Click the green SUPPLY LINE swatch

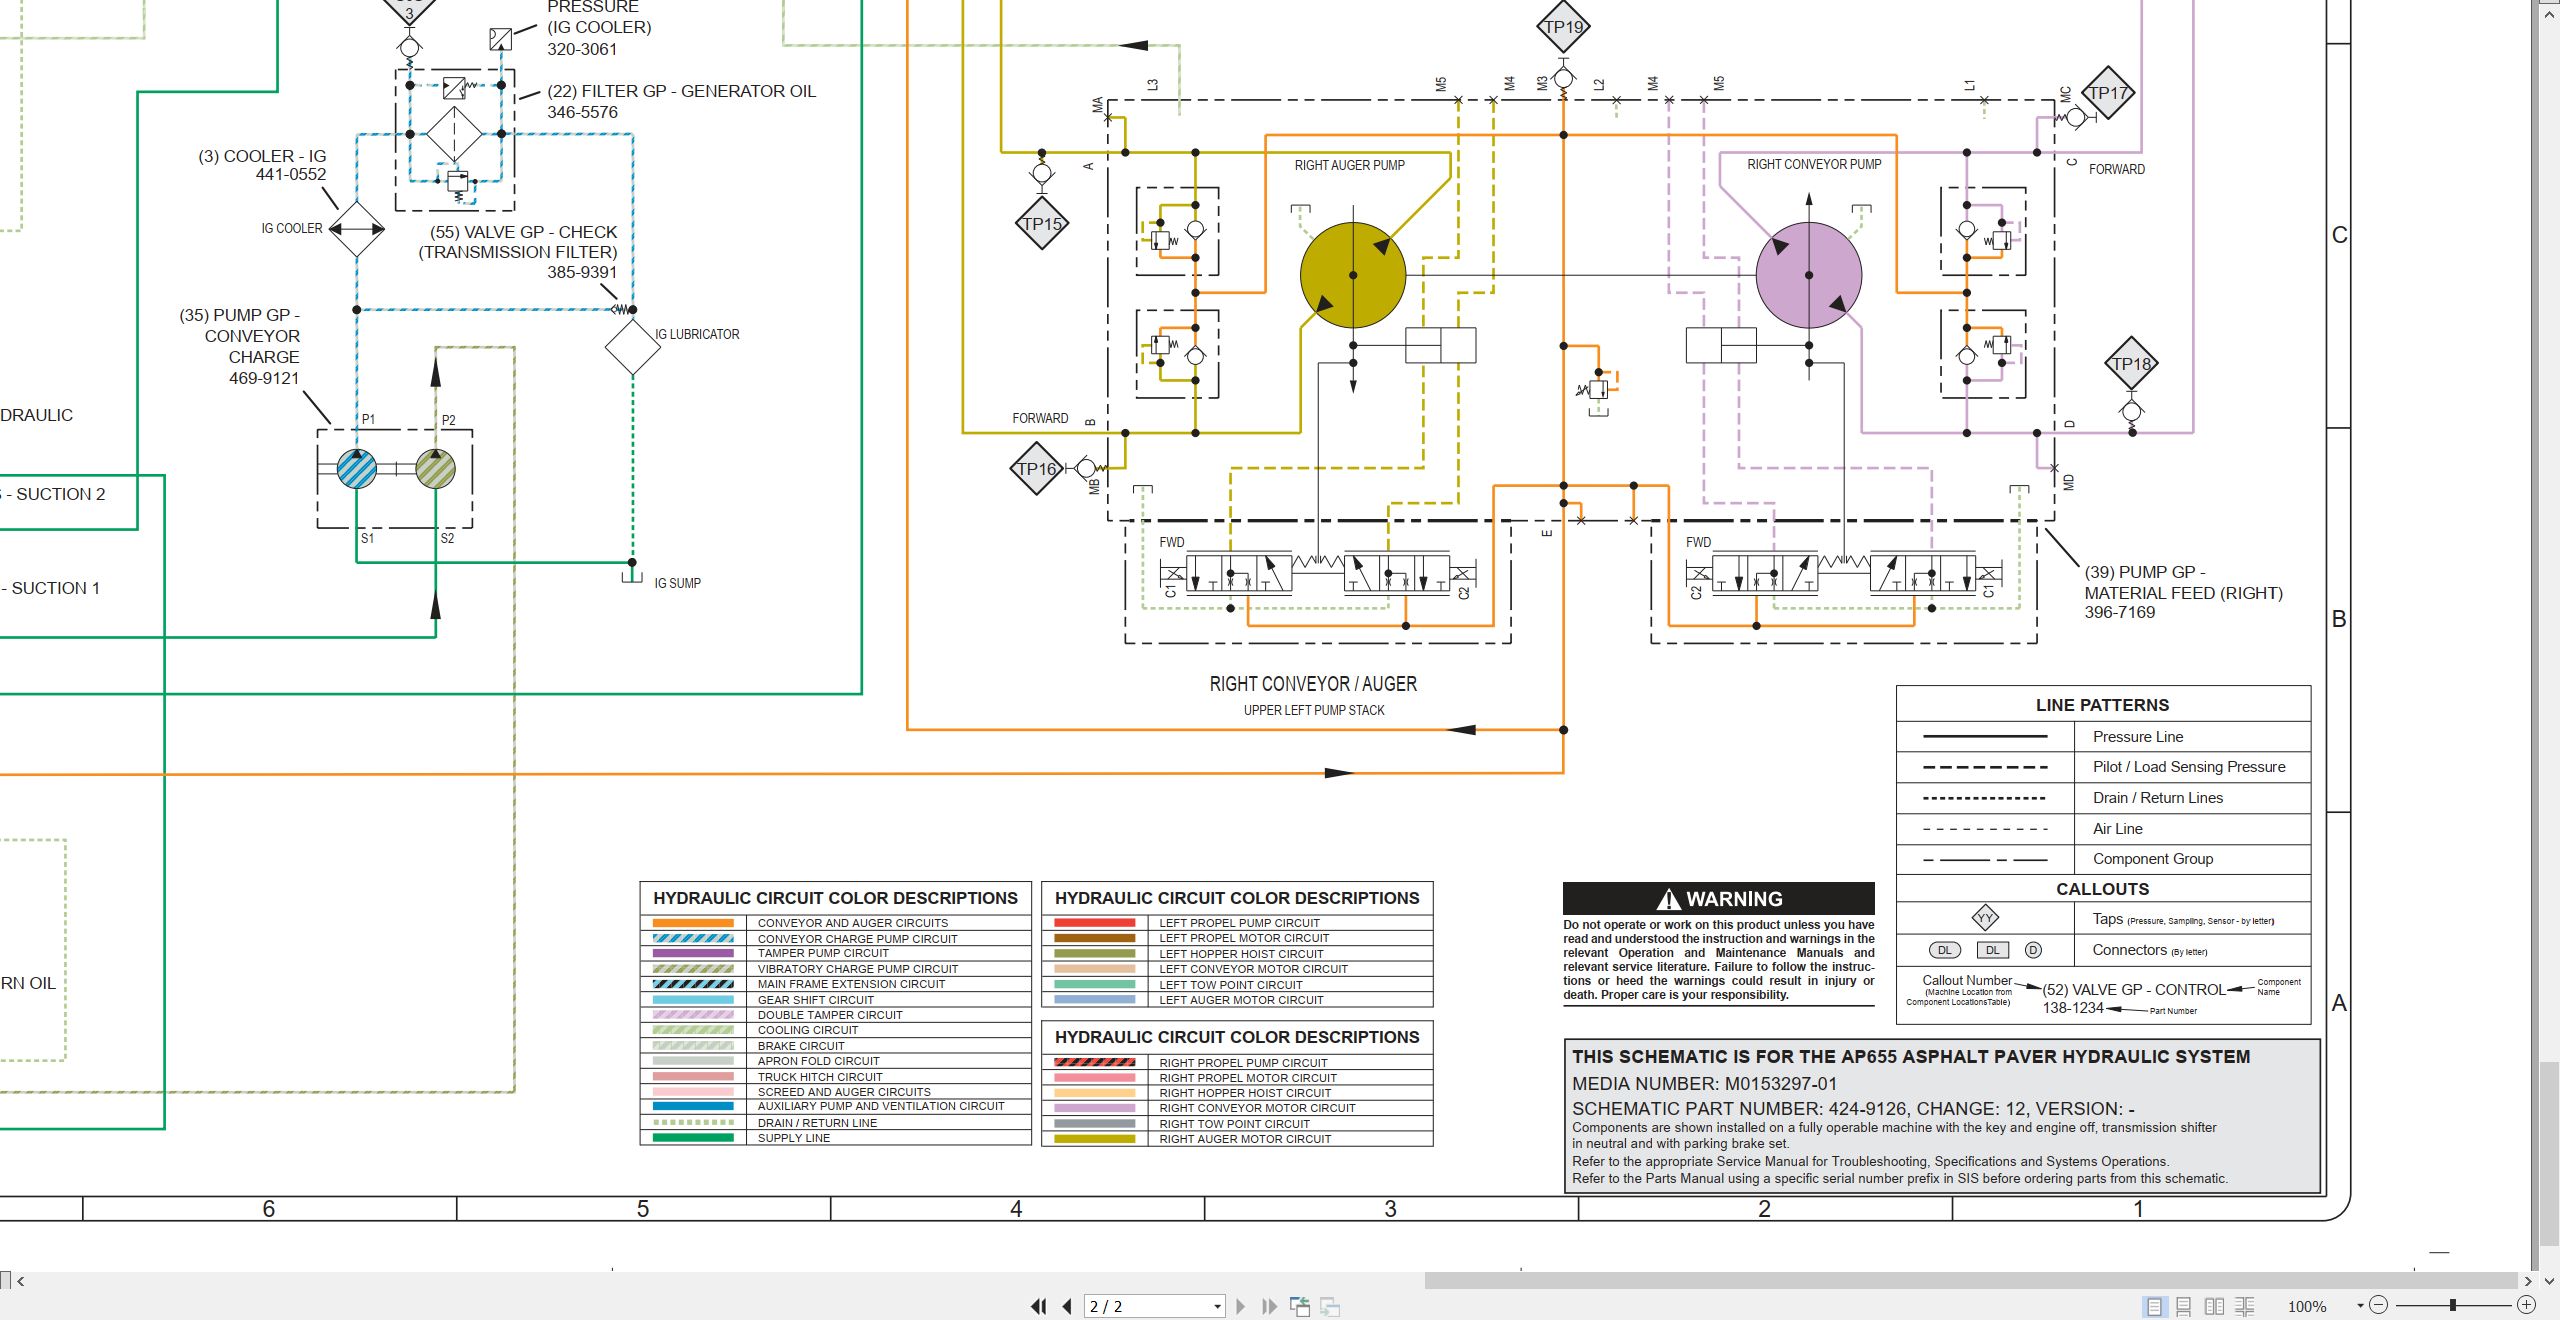coord(693,1138)
